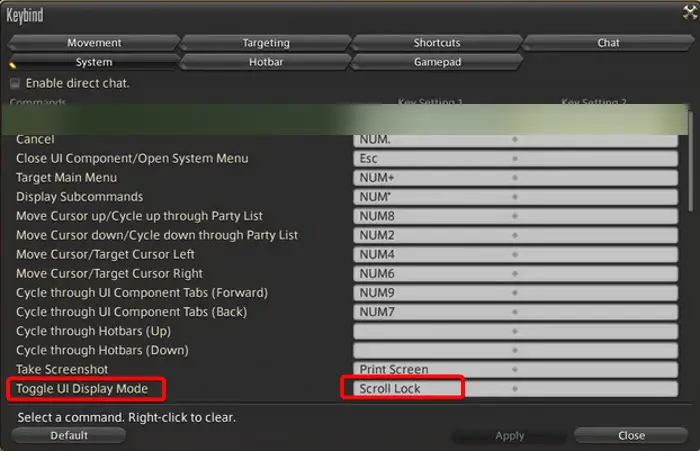Open the Hotbar tab
Viewport: 700px width, 451px height.
(x=266, y=62)
